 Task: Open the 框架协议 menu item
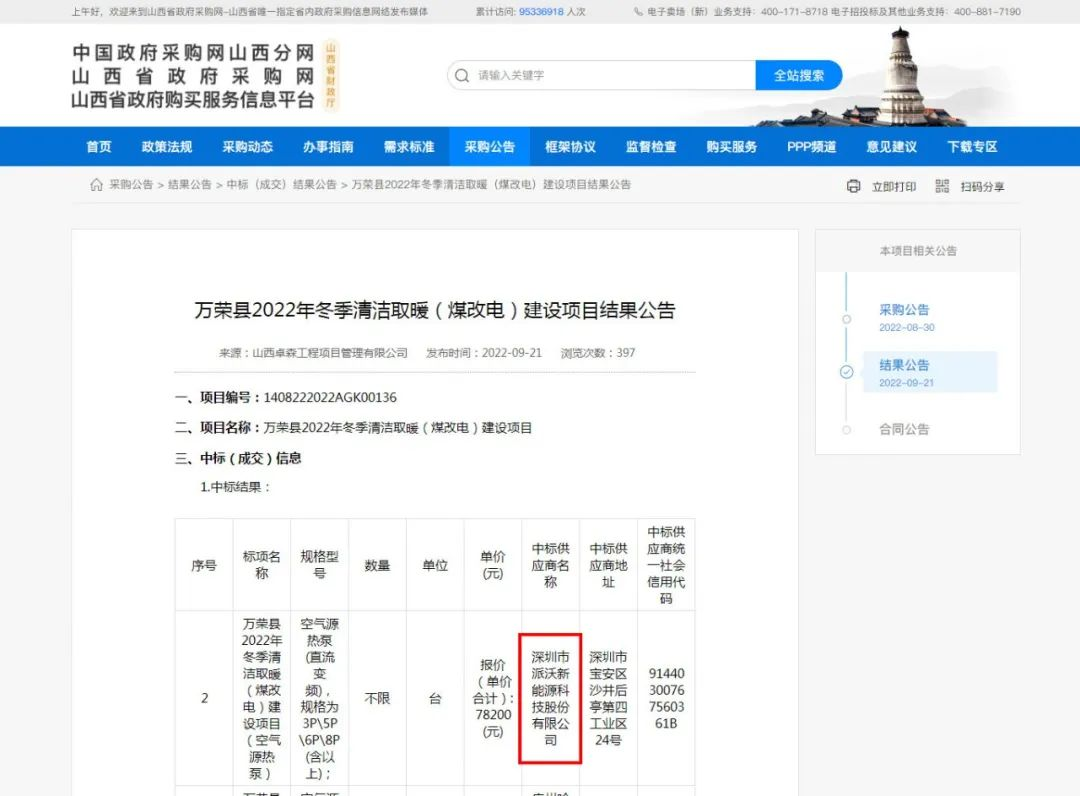(570, 147)
